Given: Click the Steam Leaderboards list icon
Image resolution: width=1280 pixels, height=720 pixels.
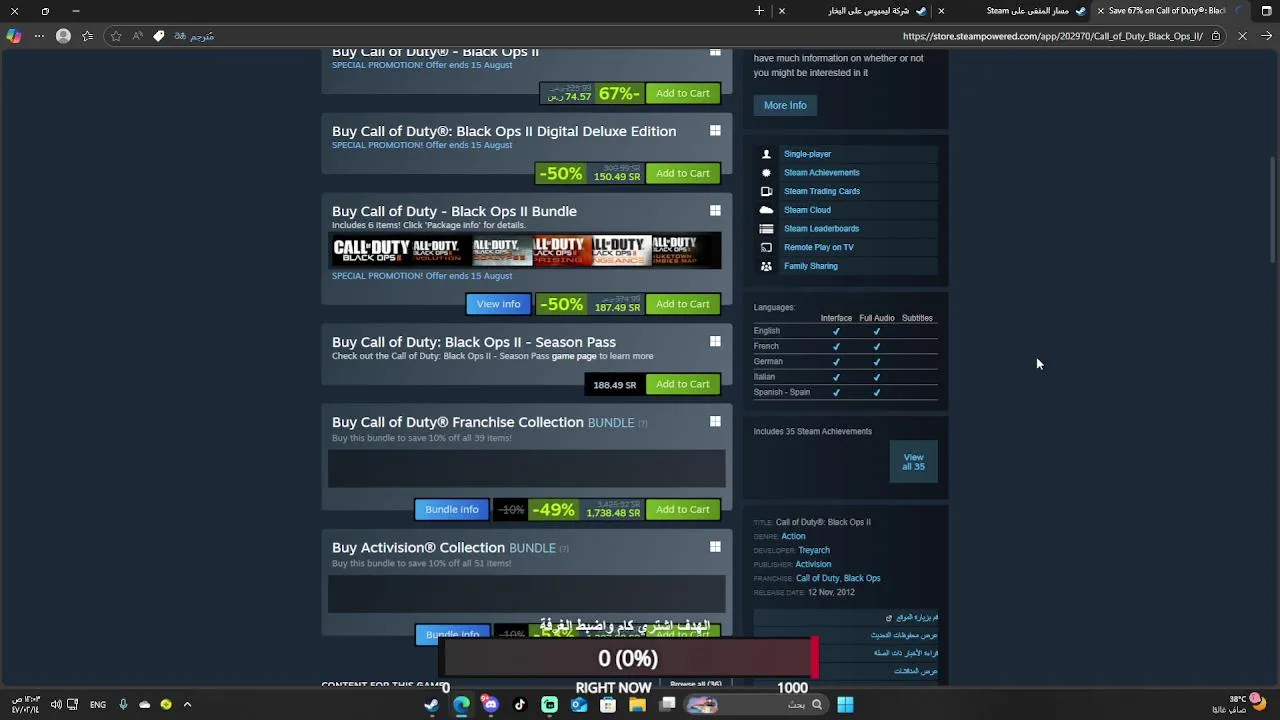Looking at the screenshot, I should (766, 229).
